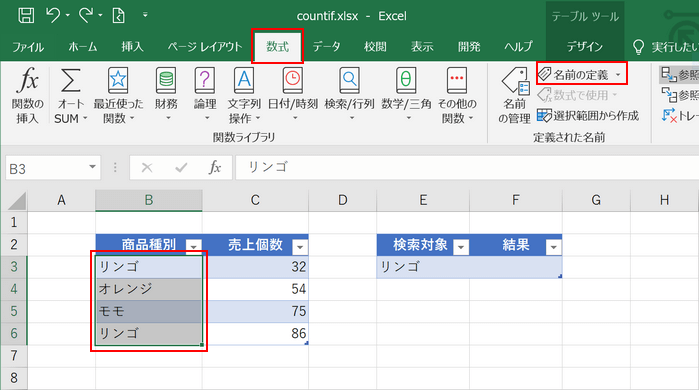Click 選択範囲から作成 button
Screen dimensions: 699x390
[588, 116]
